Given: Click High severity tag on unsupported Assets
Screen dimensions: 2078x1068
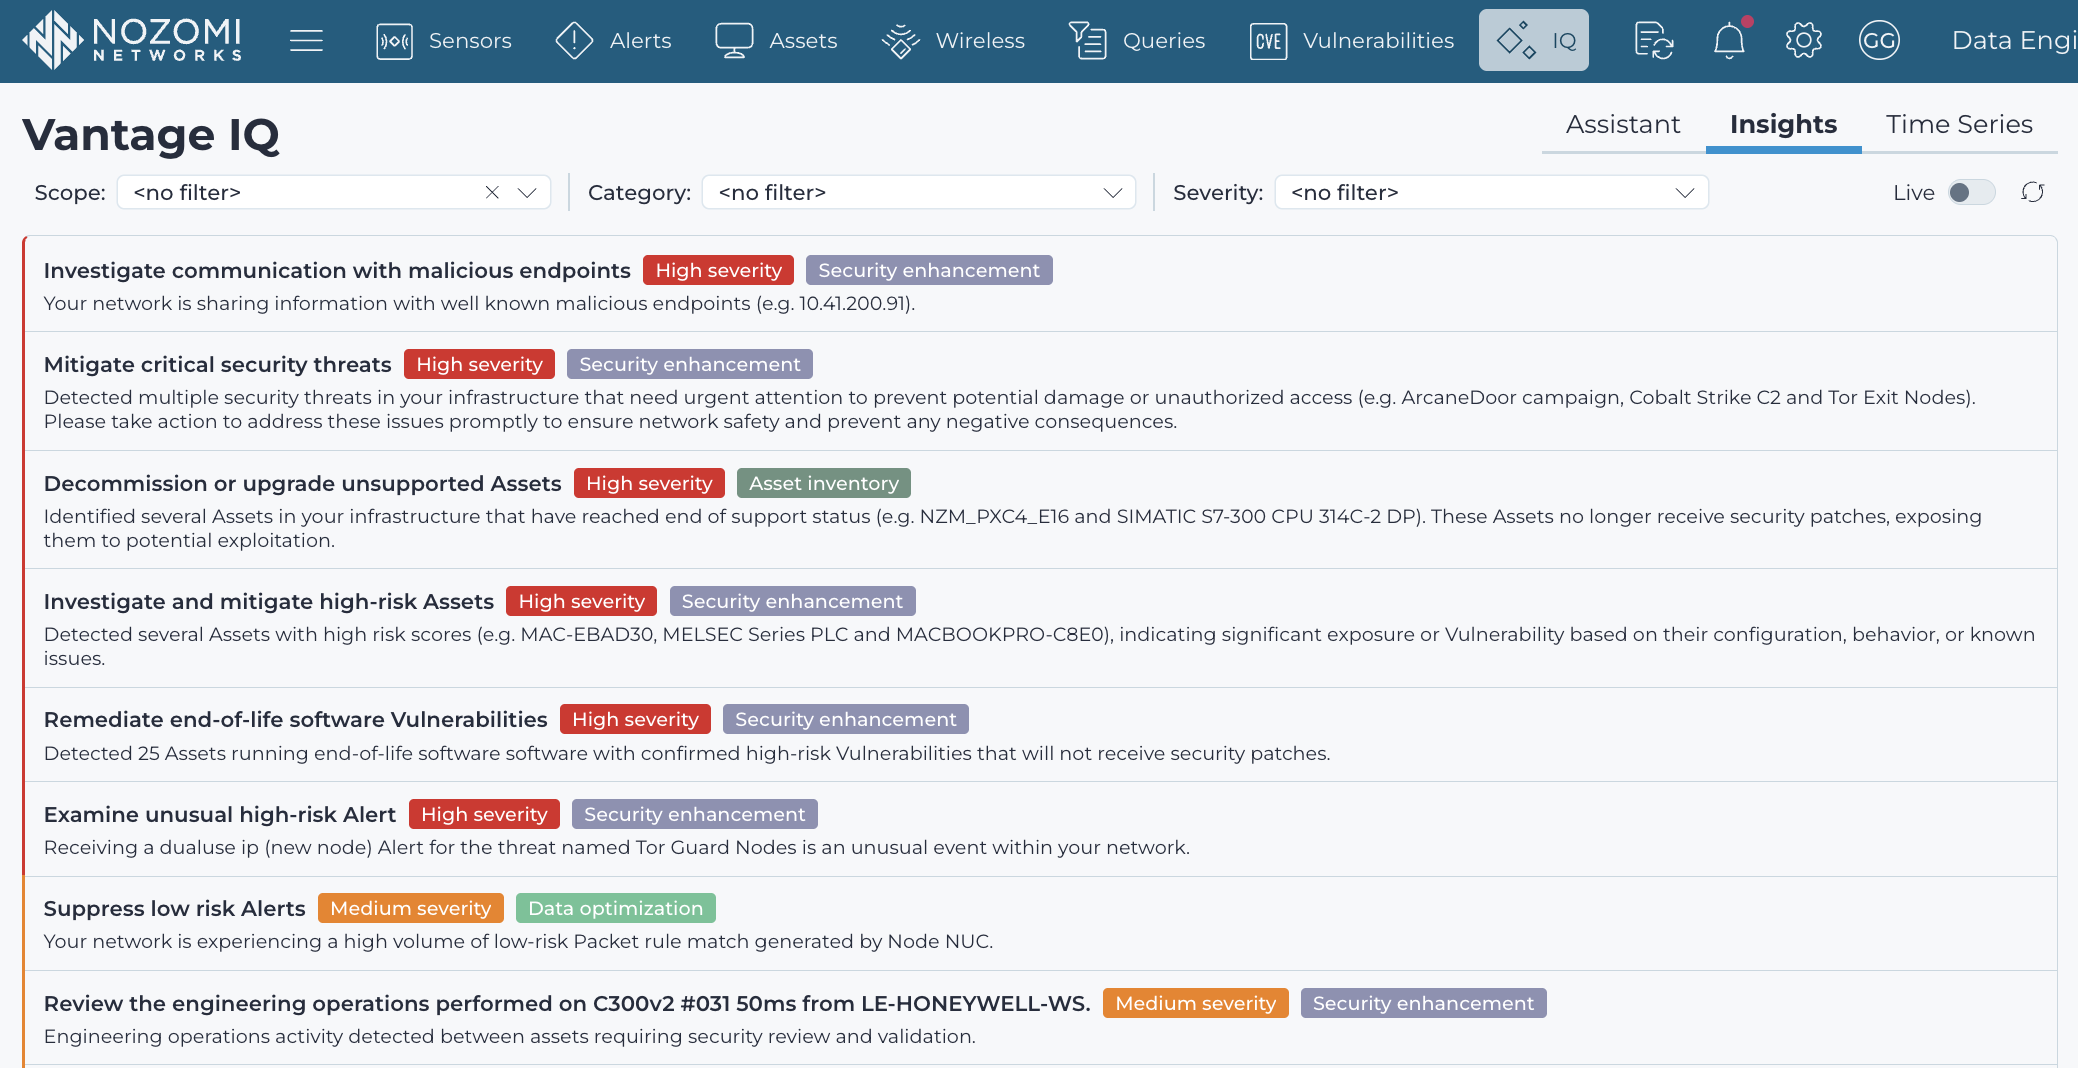Looking at the screenshot, I should [x=649, y=483].
